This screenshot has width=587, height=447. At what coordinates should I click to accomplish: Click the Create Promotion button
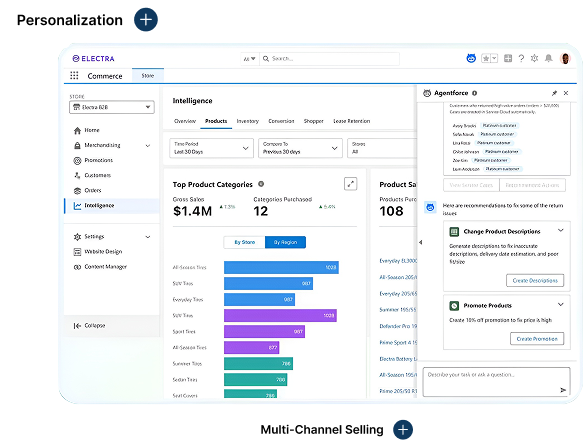[537, 339]
